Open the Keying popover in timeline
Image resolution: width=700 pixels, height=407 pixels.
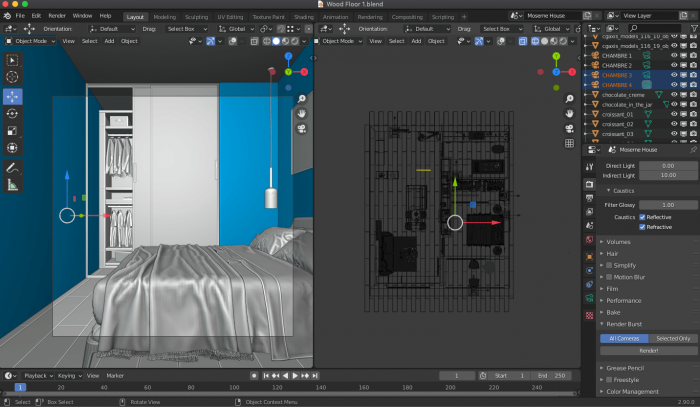[x=70, y=376]
